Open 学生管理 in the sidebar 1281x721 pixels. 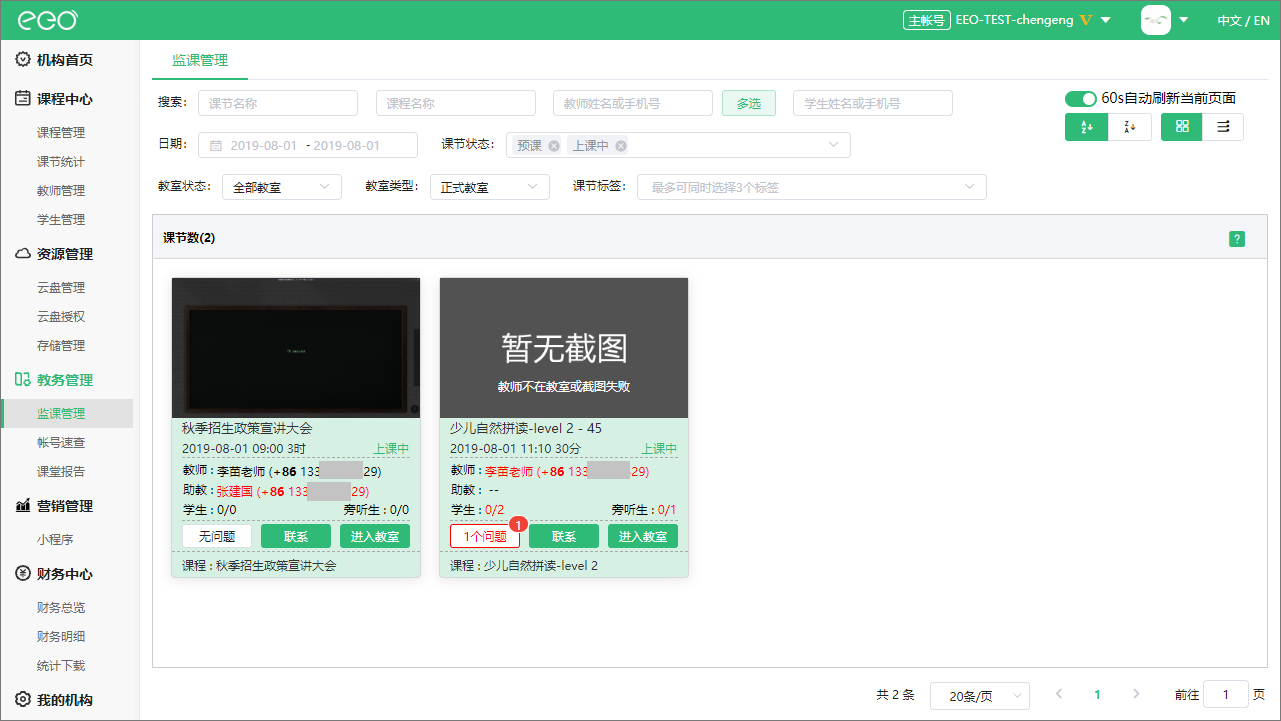pyautogui.click(x=61, y=219)
